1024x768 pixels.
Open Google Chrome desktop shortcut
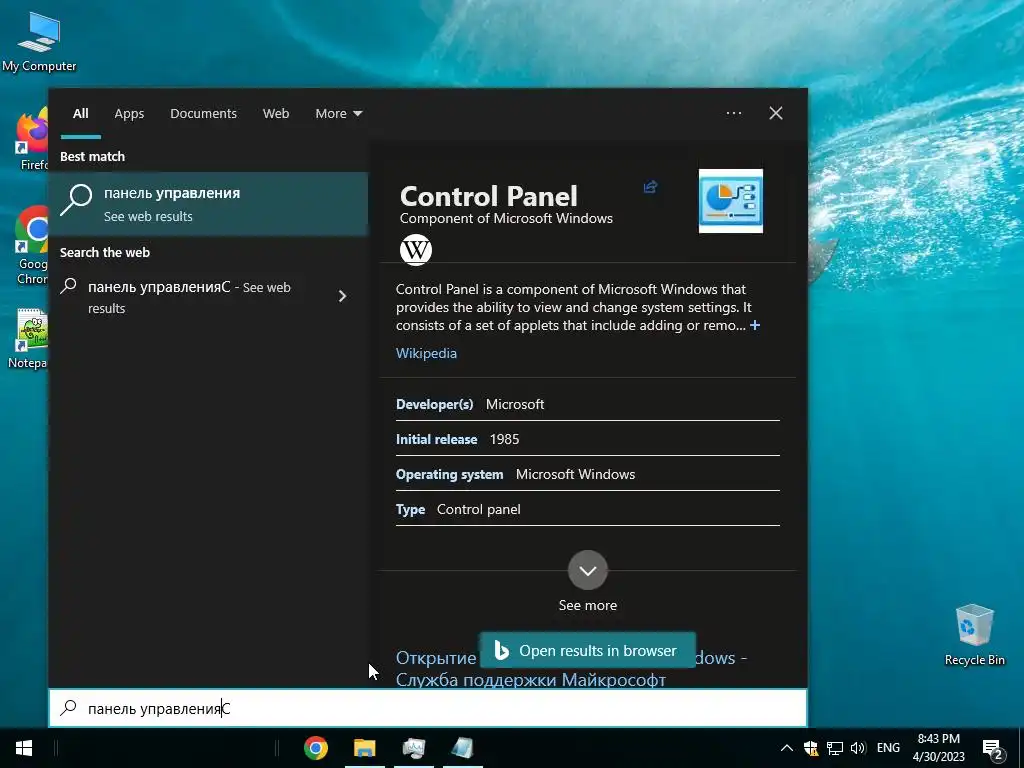31,246
